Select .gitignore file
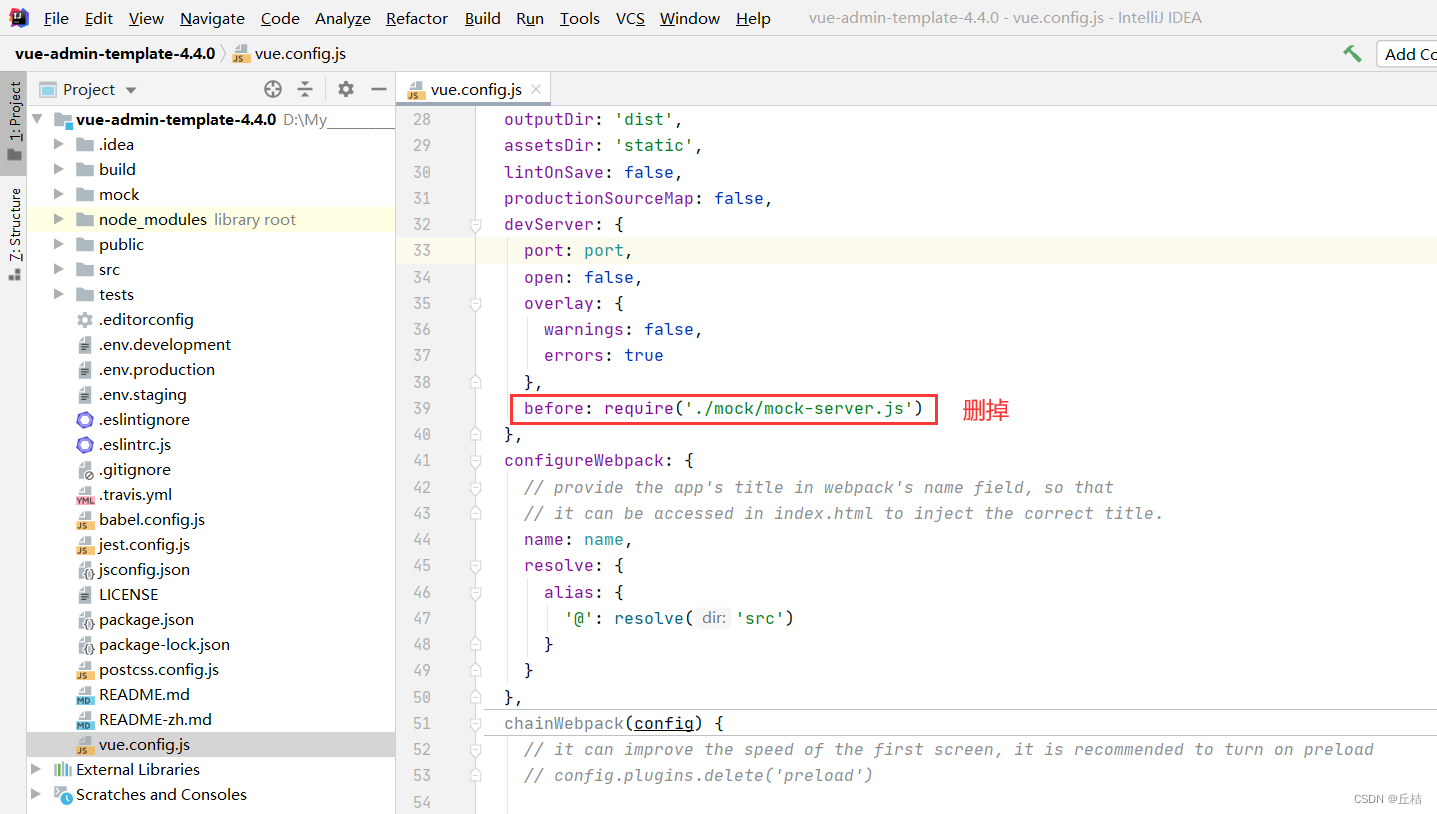The image size is (1437, 814). tap(134, 469)
